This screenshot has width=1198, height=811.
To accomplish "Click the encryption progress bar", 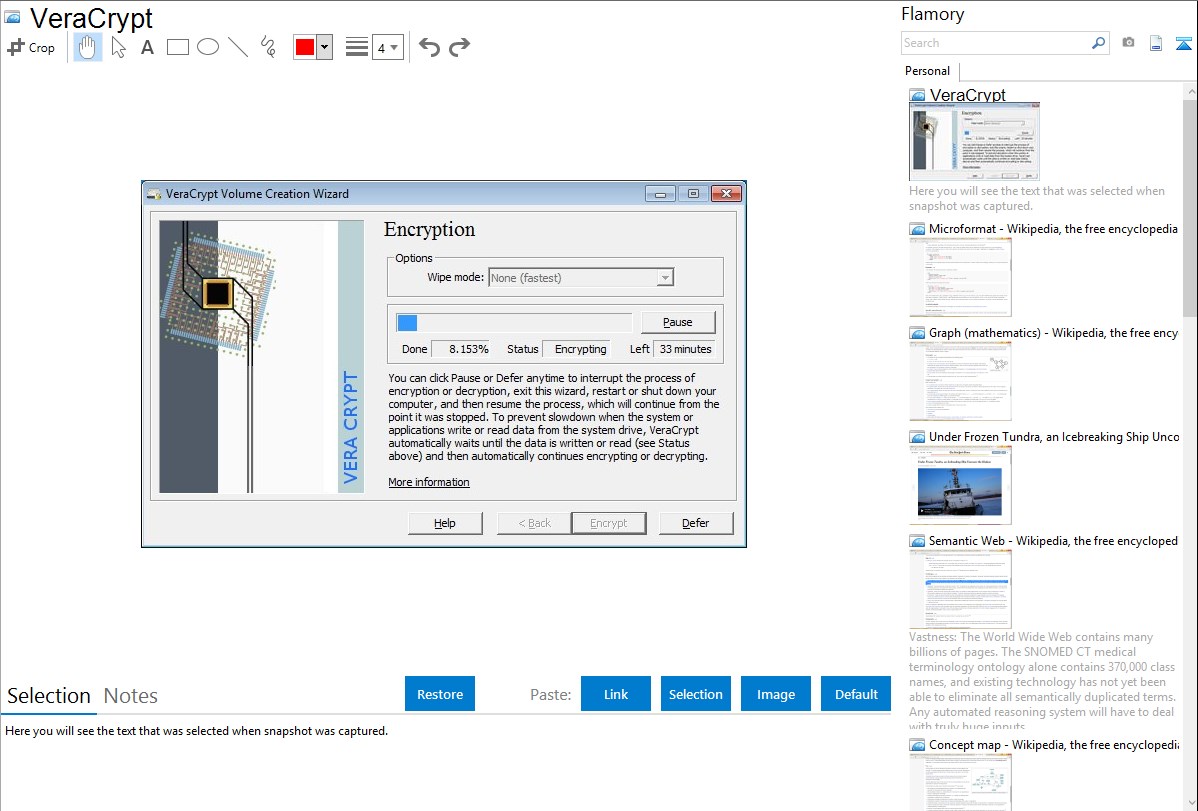I will tap(514, 323).
